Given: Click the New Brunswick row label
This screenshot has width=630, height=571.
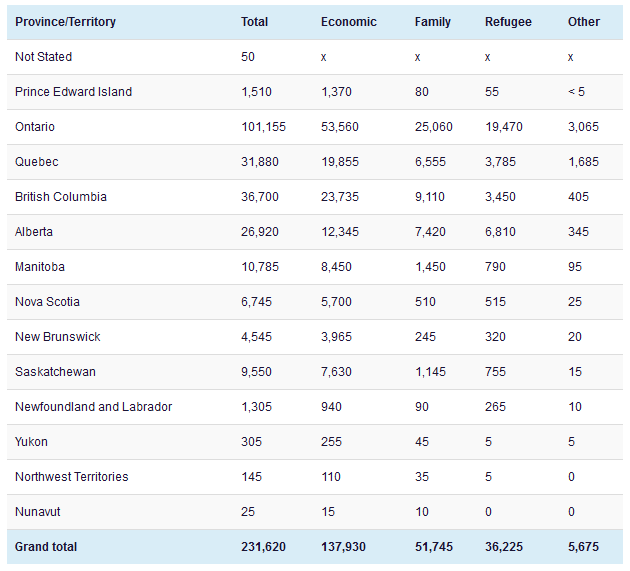Looking at the screenshot, I should click(58, 337).
